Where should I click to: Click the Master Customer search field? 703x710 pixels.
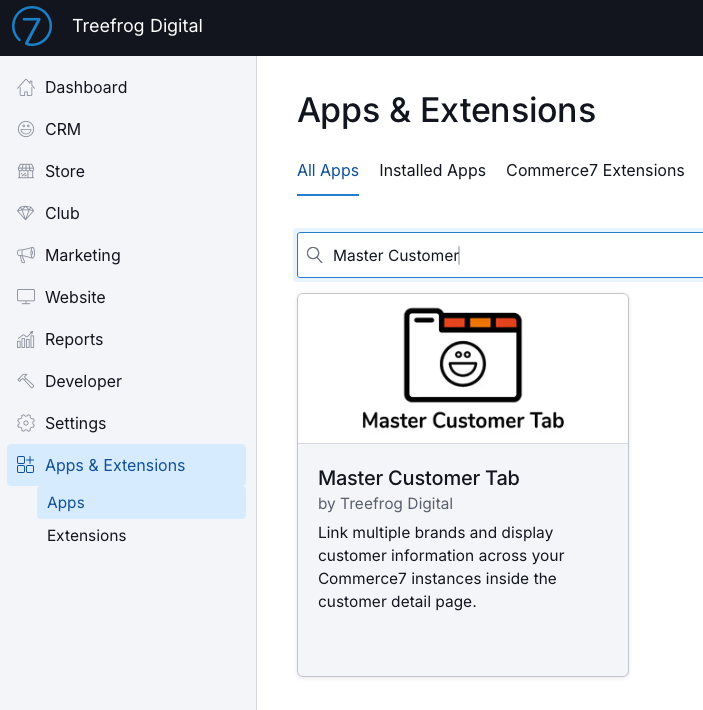click(500, 255)
